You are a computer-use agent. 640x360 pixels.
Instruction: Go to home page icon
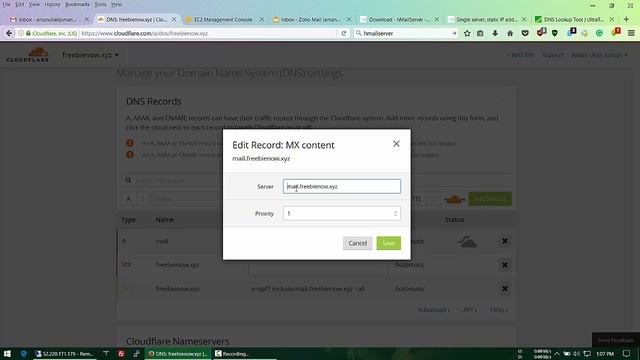pyautogui.click(x=510, y=33)
